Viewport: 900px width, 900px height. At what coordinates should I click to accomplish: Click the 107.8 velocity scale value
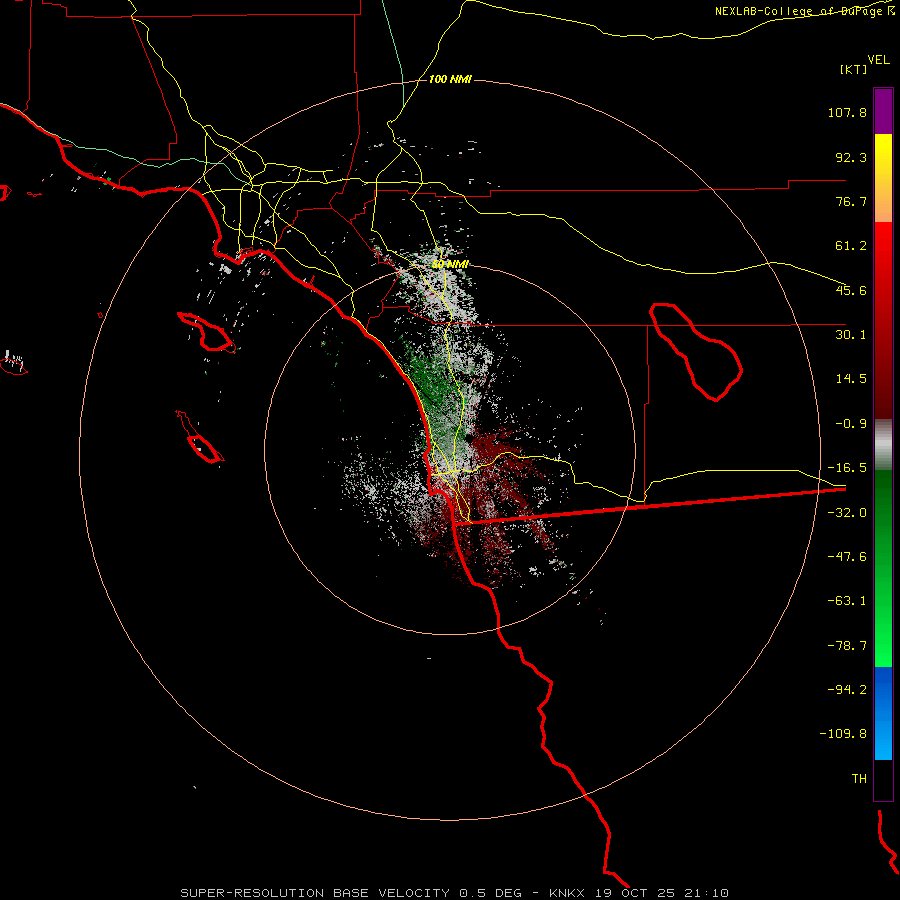point(847,112)
